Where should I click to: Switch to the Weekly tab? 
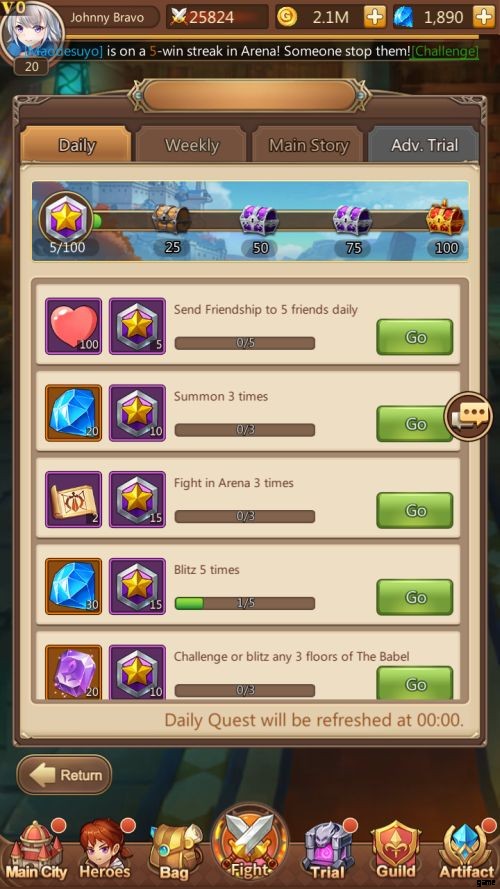[x=192, y=145]
